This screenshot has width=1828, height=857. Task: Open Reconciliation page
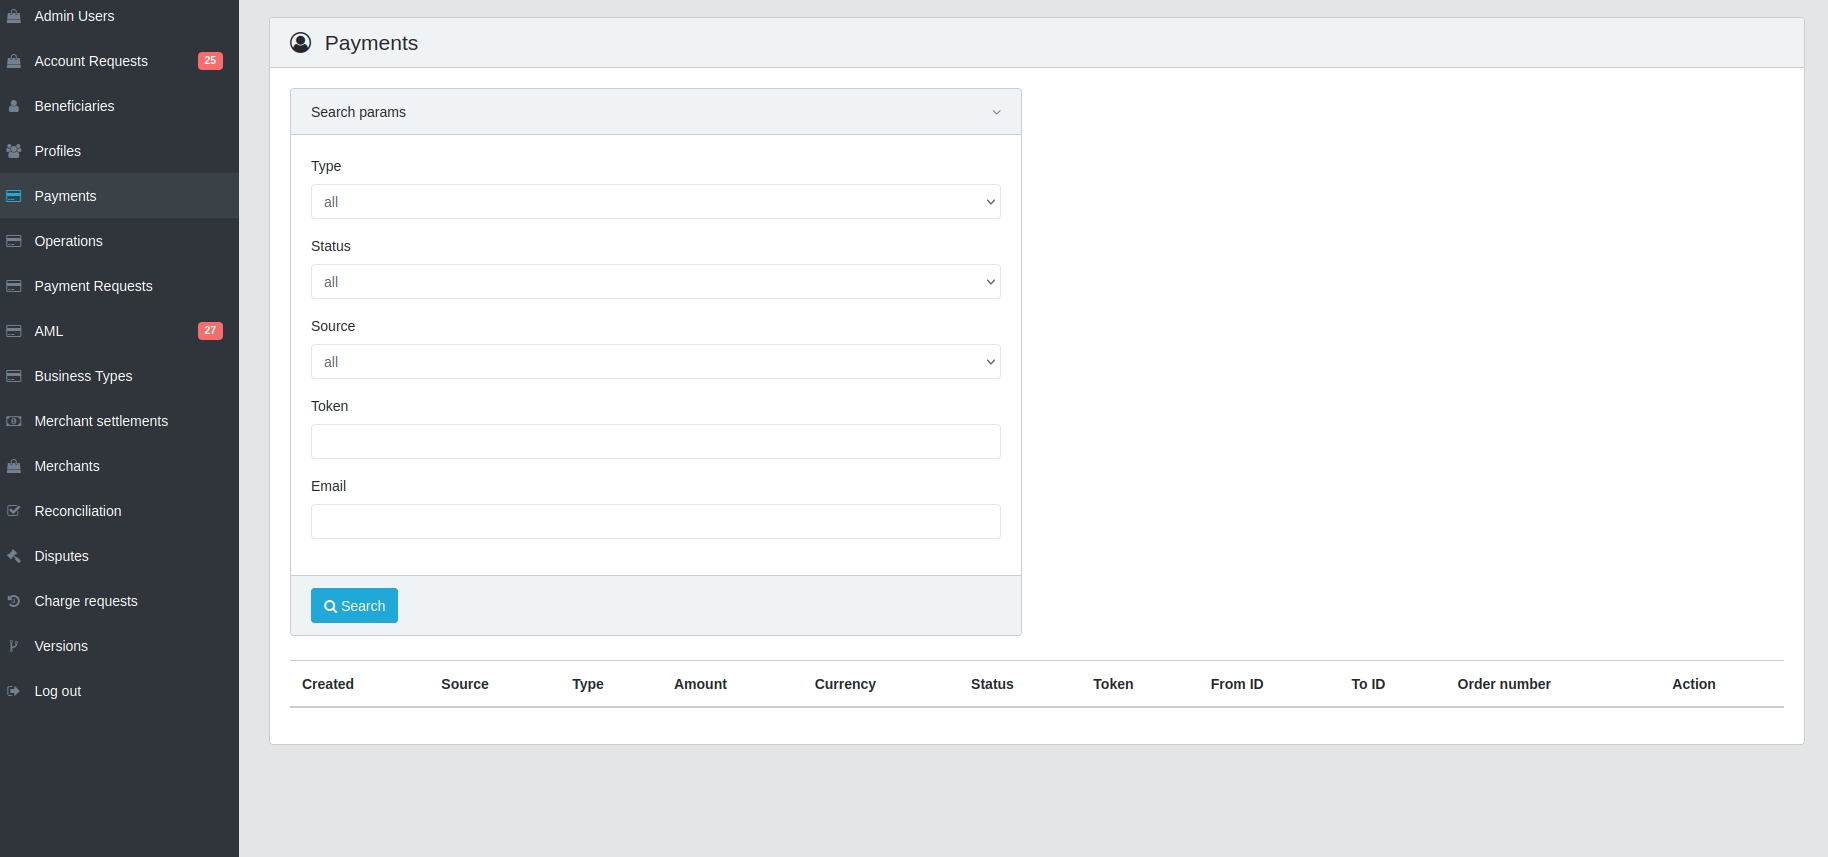coord(119,511)
